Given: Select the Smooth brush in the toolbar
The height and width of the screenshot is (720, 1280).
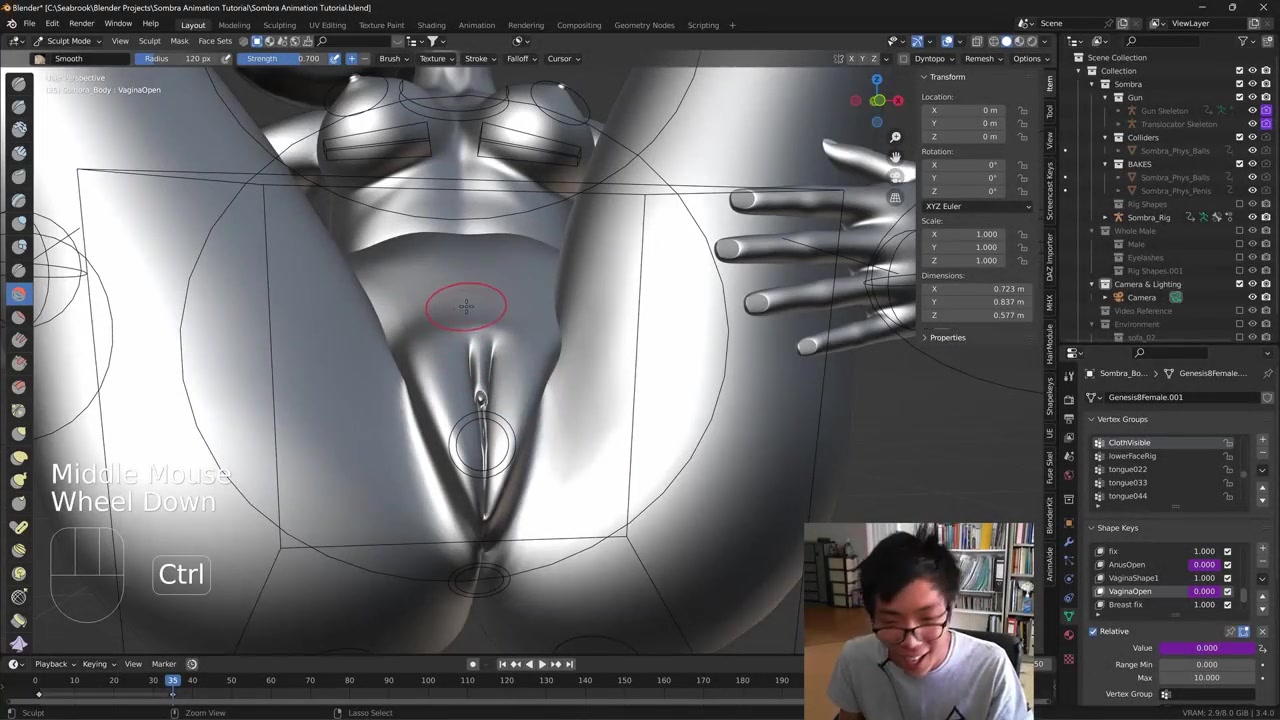Looking at the screenshot, I should [19, 294].
